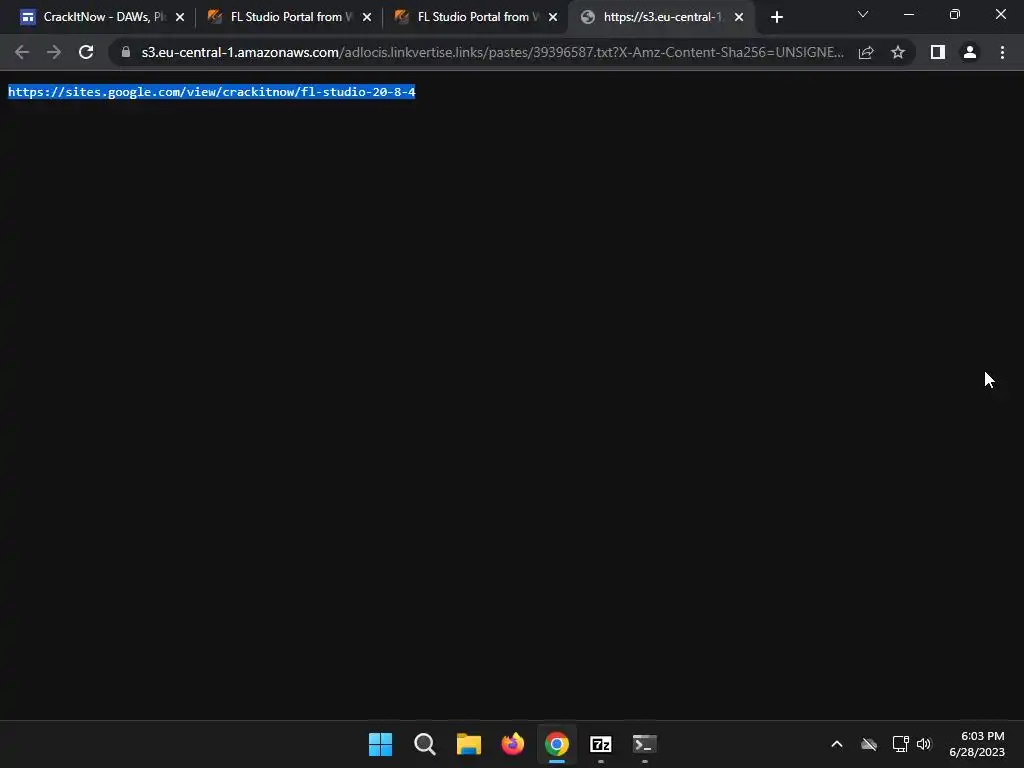This screenshot has width=1024, height=768.
Task: Open the clock and date panel
Action: 977,744
